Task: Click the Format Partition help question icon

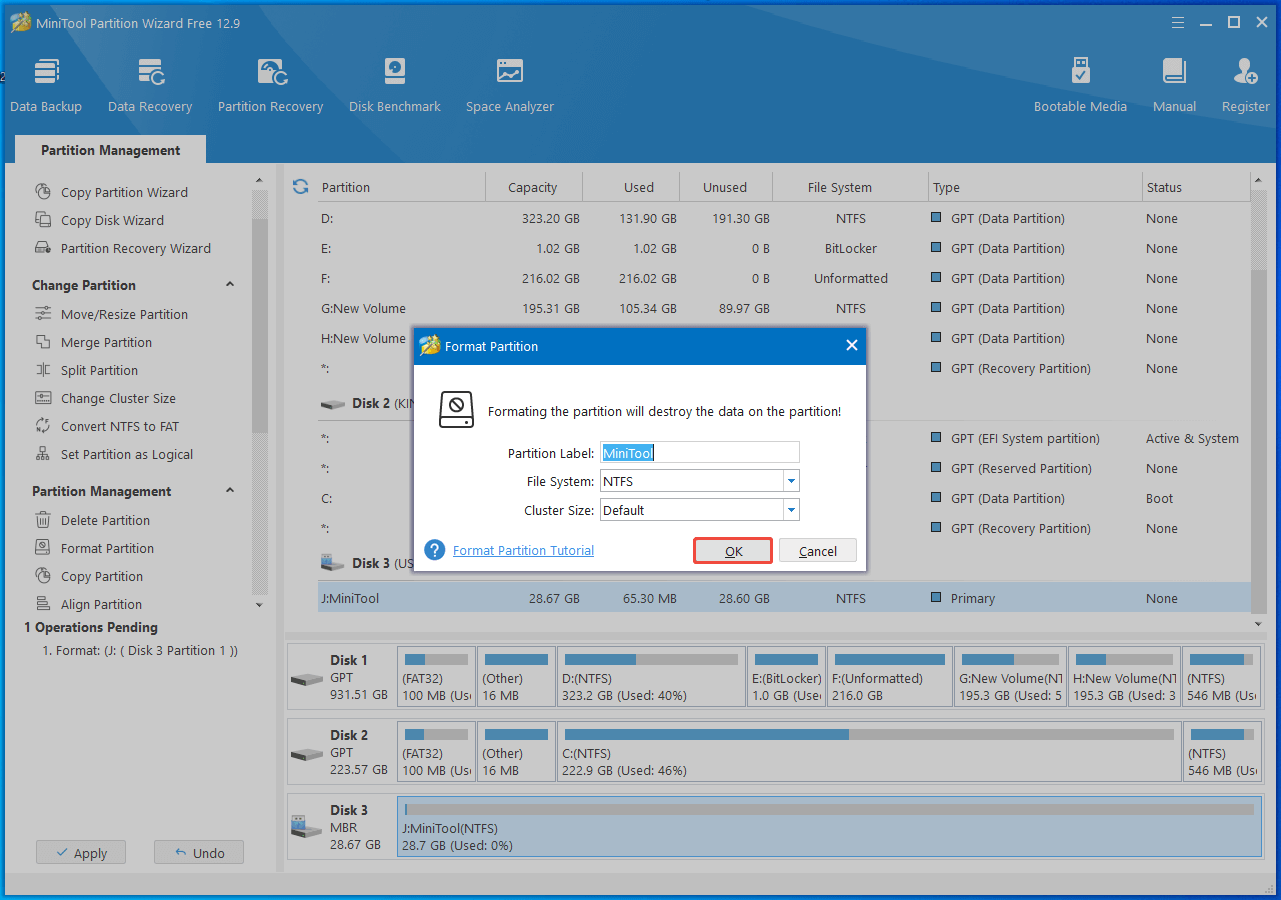Action: coord(434,550)
